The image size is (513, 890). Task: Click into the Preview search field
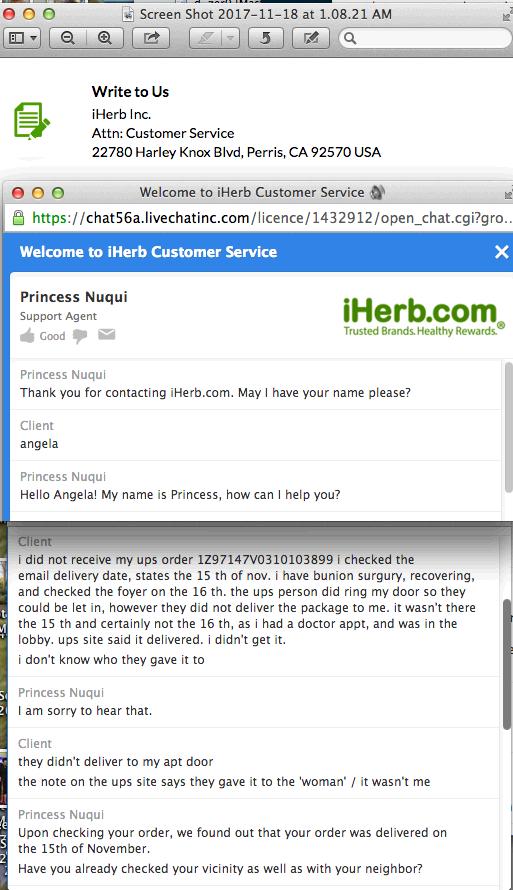[x=426, y=38]
